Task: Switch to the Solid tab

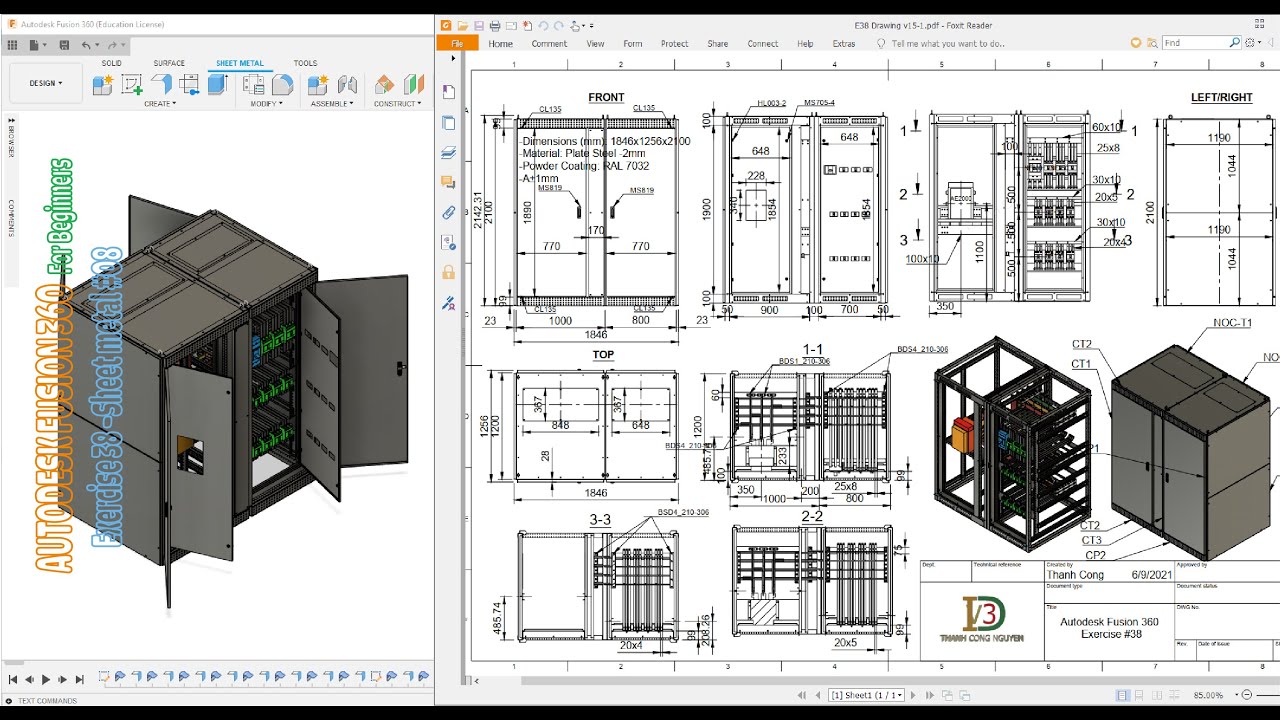Action: tap(111, 63)
